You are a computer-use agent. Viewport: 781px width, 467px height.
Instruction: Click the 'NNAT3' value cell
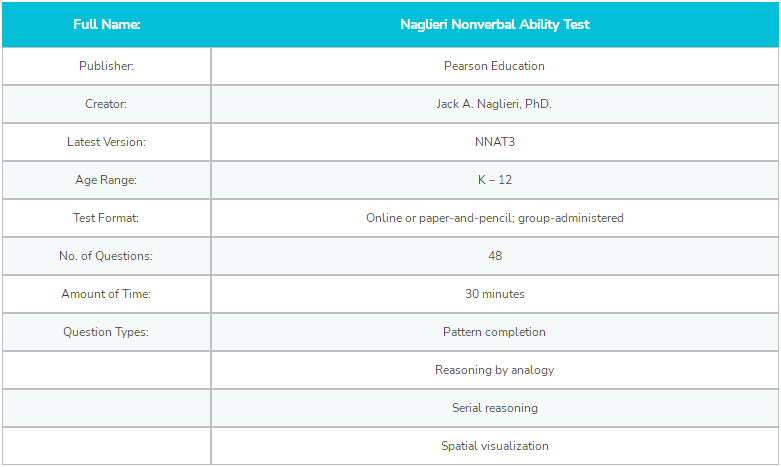tap(495, 142)
